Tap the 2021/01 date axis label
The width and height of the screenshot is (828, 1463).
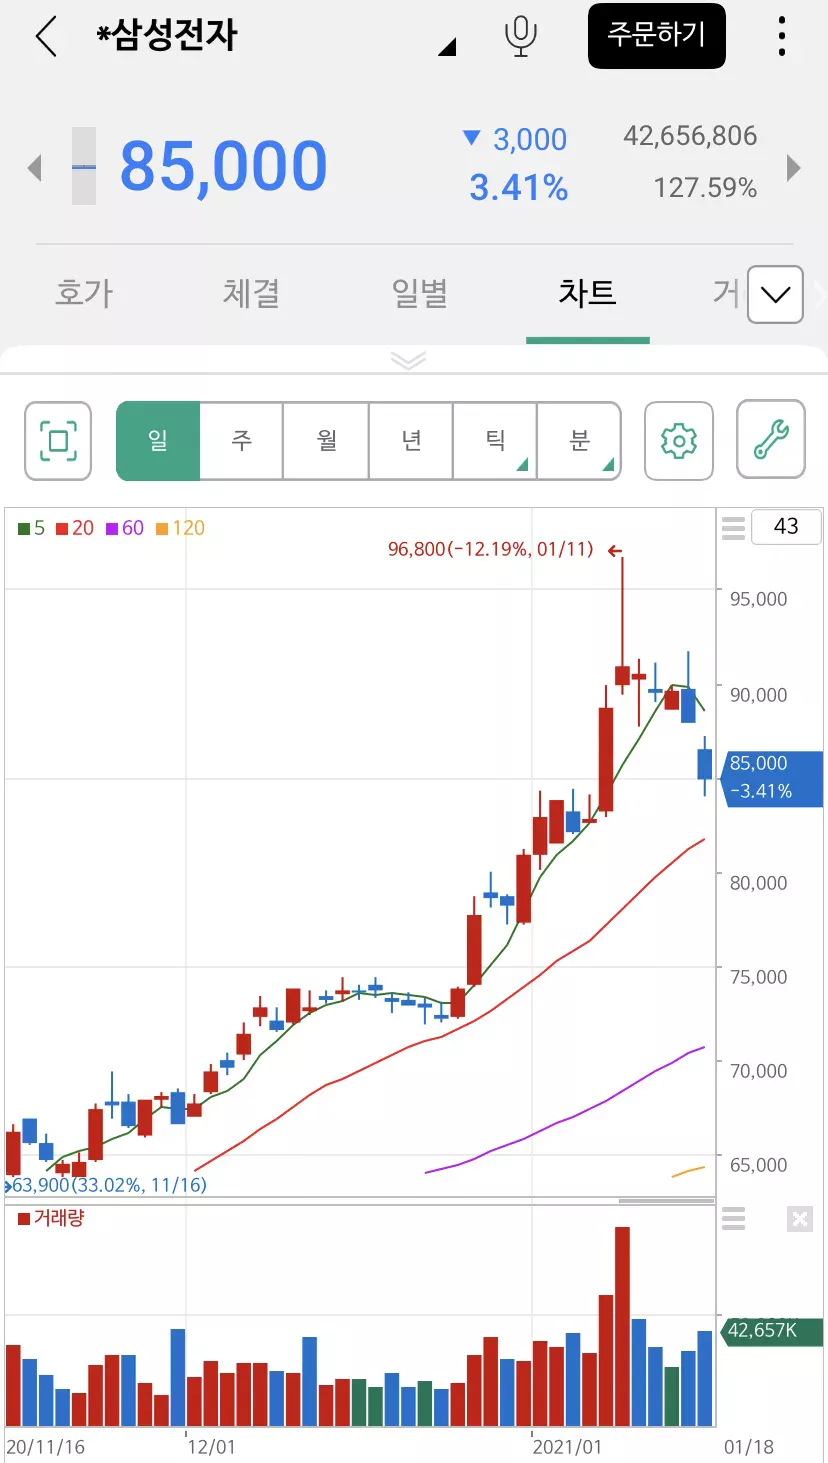[567, 1447]
